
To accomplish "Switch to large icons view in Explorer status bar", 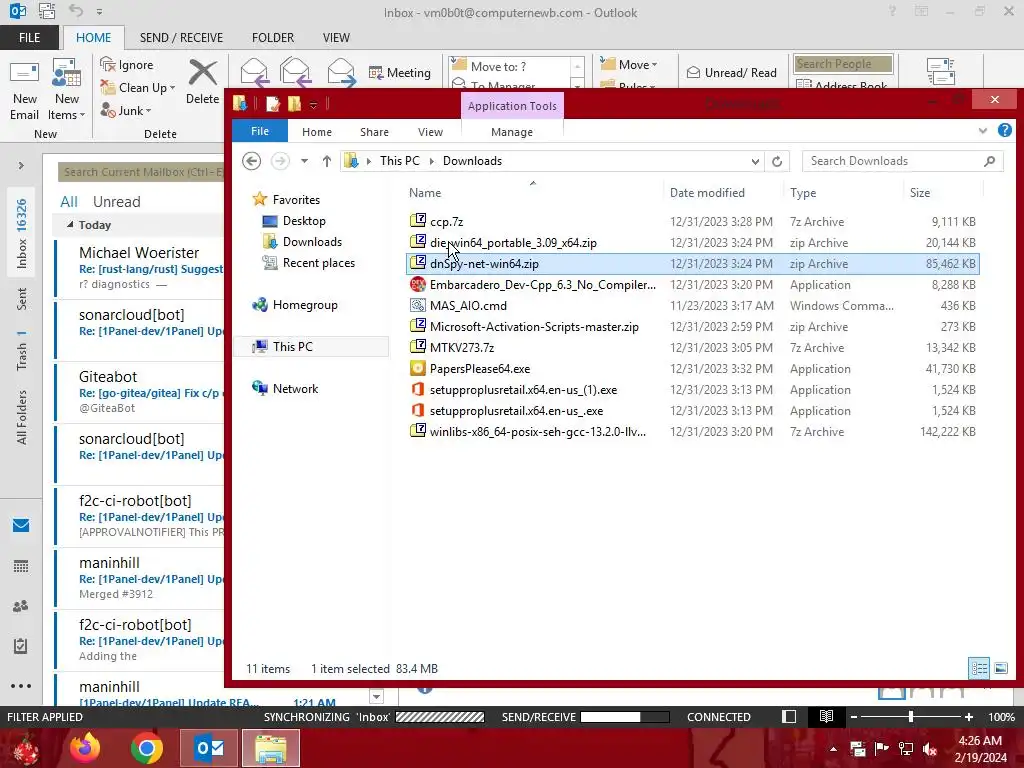I will point(1000,668).
